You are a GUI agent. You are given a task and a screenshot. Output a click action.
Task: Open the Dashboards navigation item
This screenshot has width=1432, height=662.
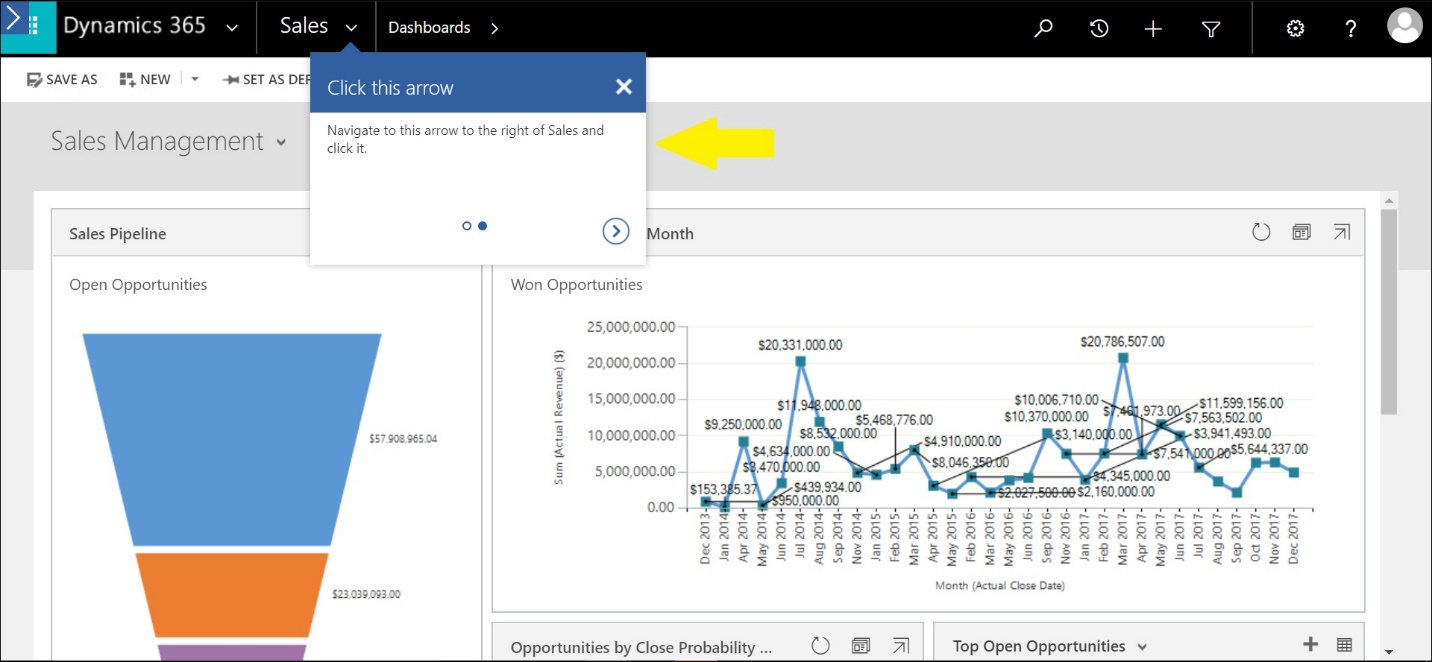click(x=429, y=28)
